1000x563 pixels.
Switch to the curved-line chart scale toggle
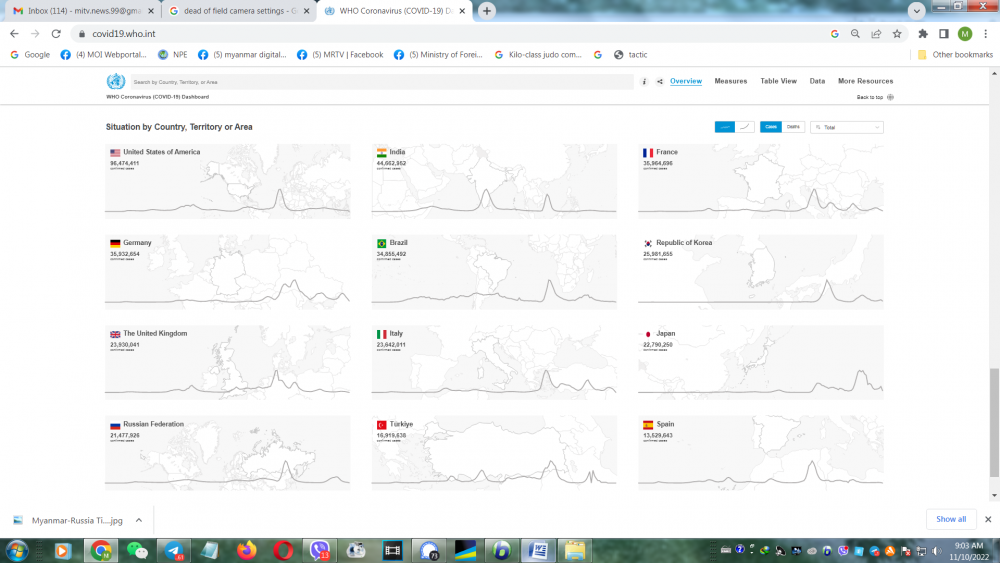(x=745, y=127)
